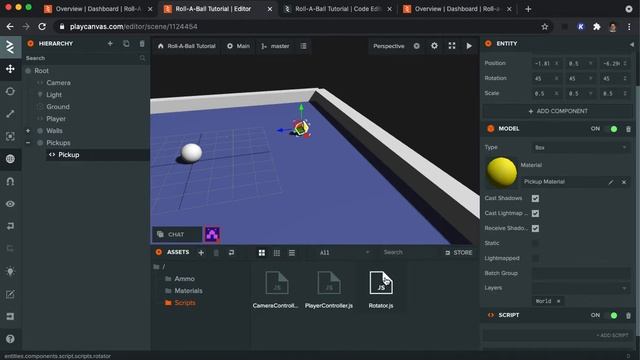Switch assets to list view

click(292, 253)
